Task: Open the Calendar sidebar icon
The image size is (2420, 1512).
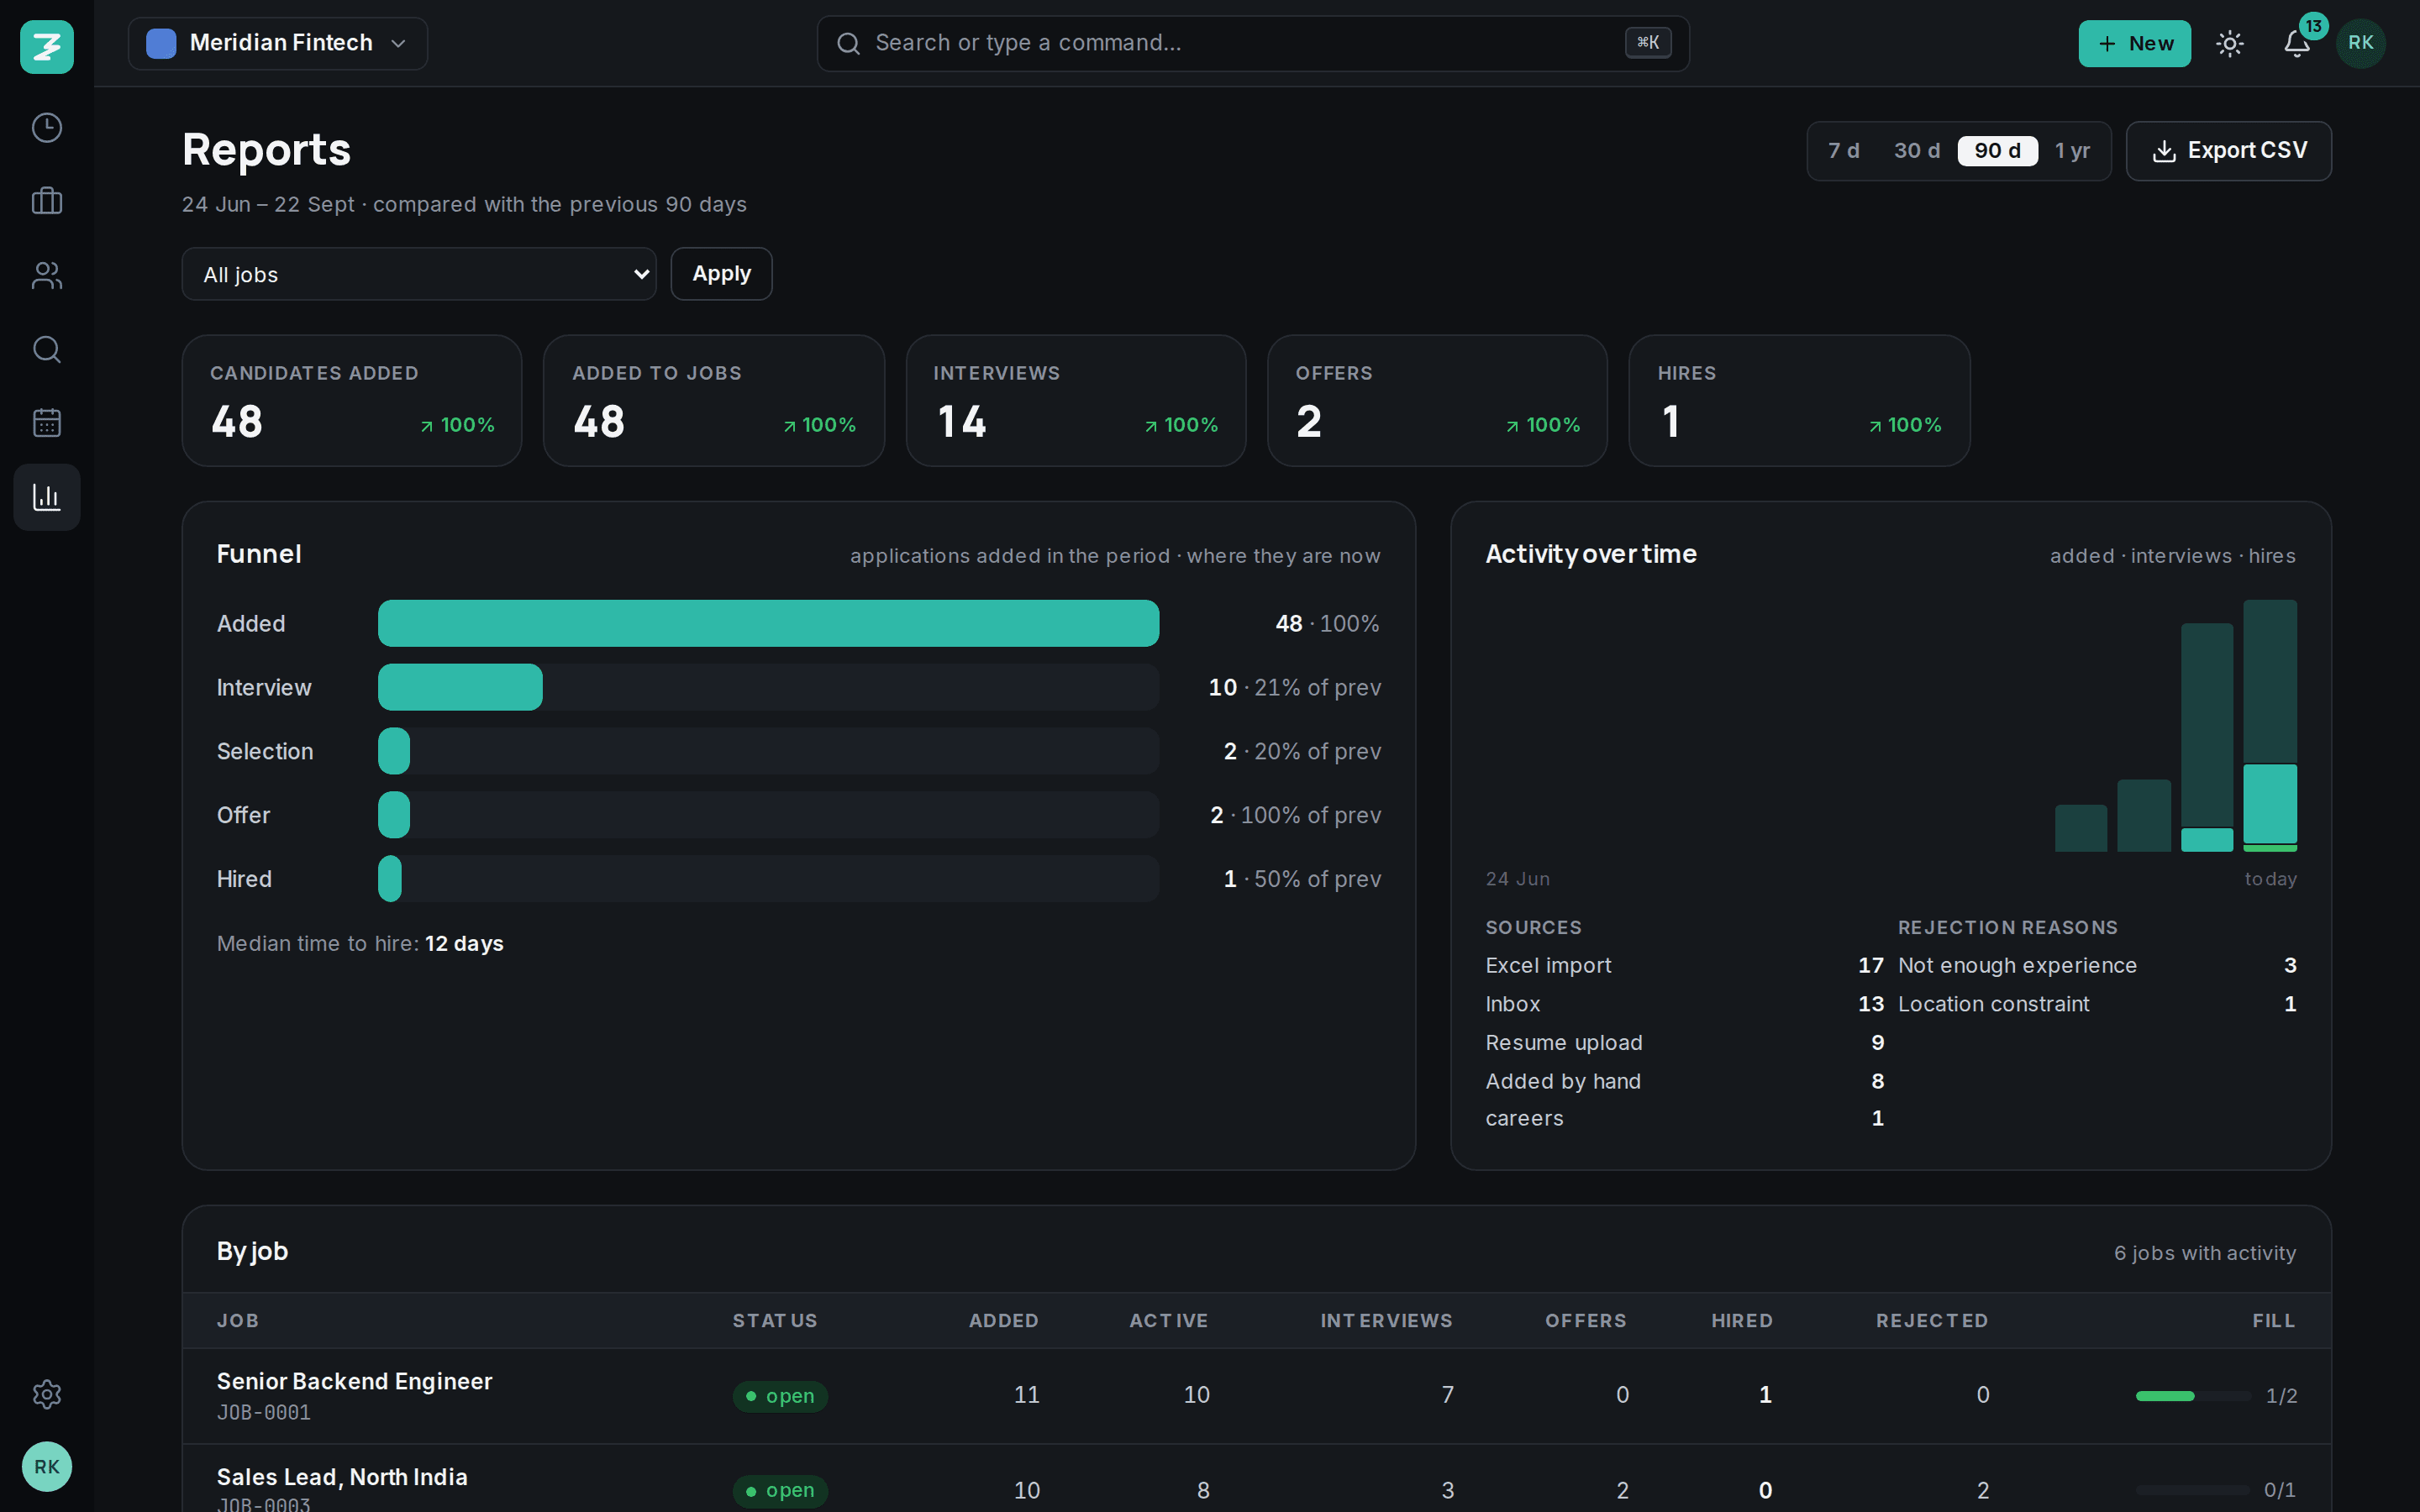Action: pyautogui.click(x=47, y=422)
